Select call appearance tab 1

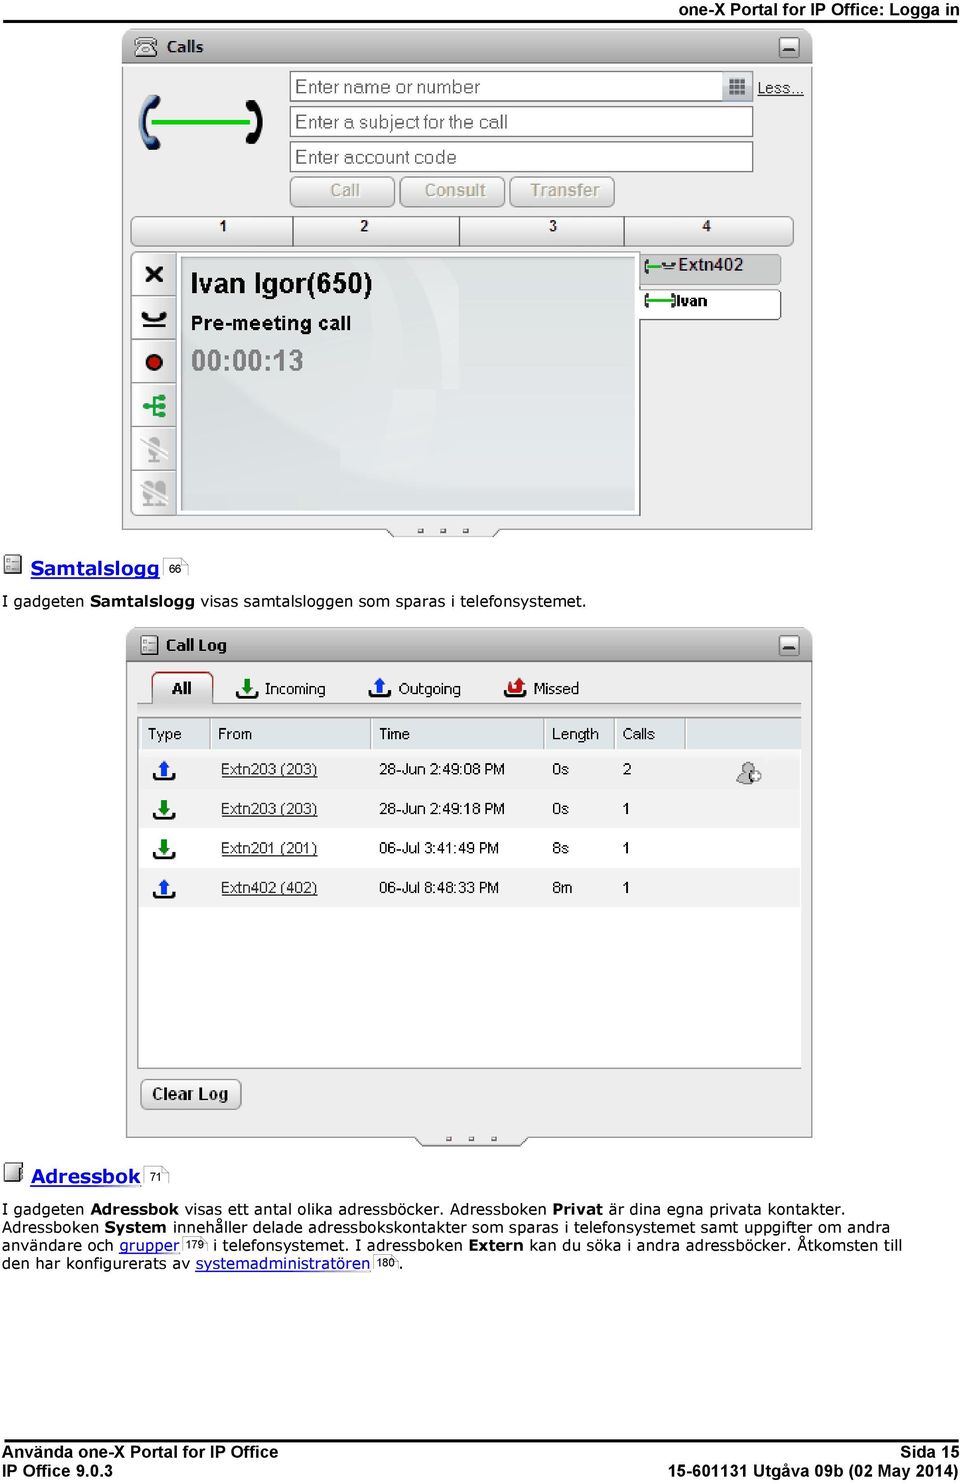pos(212,230)
